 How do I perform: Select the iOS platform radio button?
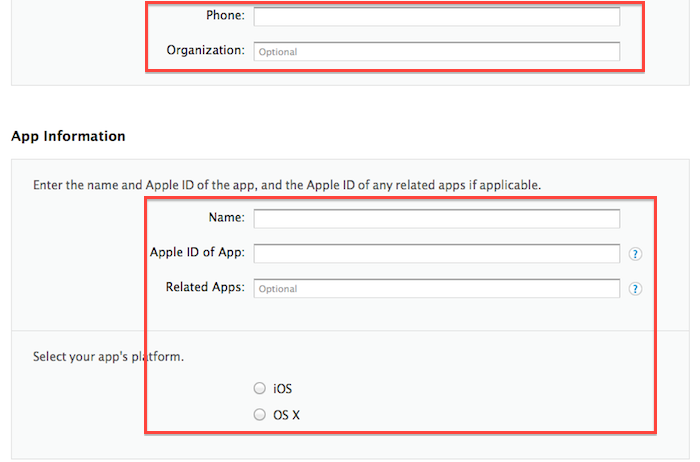[x=259, y=388]
